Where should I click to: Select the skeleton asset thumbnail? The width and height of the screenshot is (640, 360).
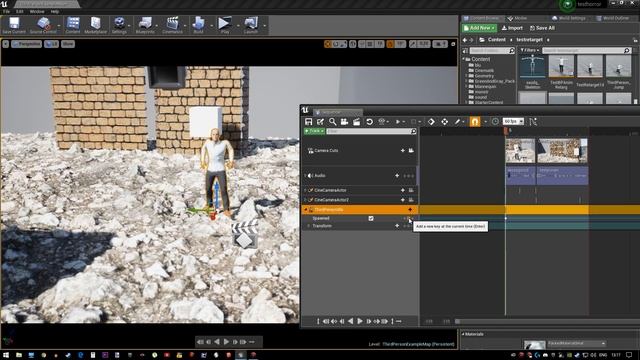pos(532,66)
